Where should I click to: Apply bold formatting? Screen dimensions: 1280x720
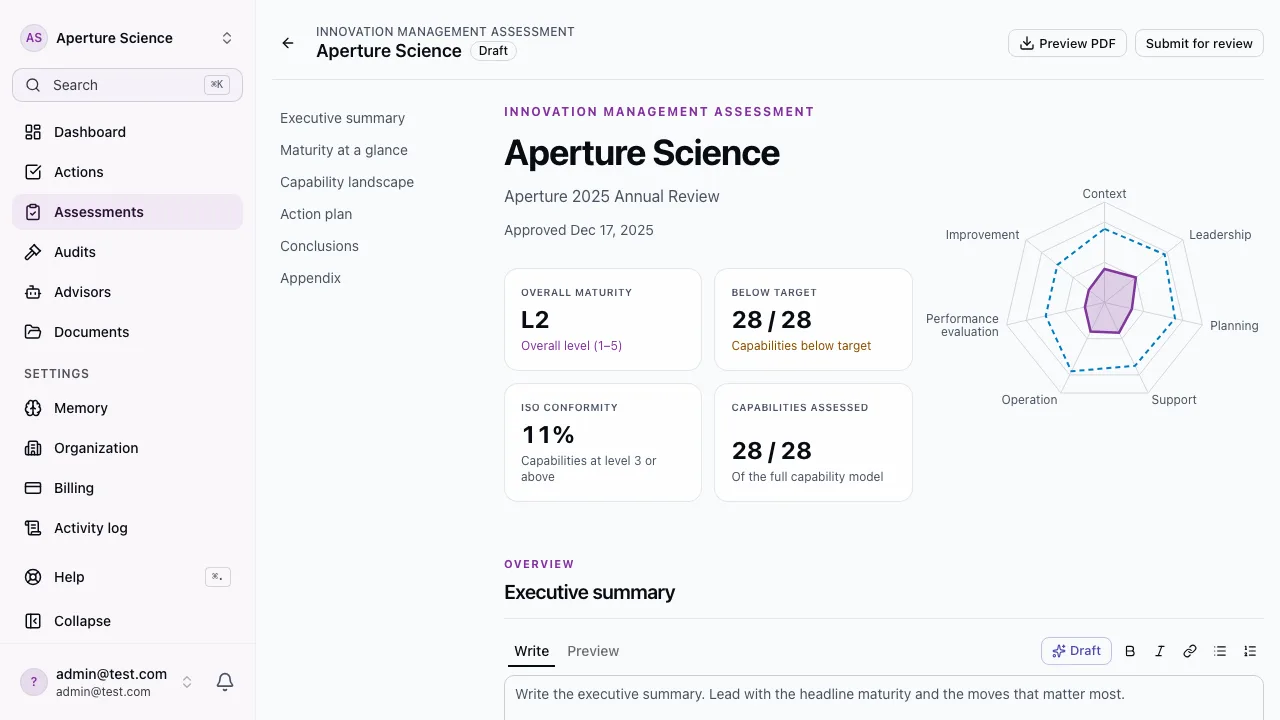pyautogui.click(x=1130, y=651)
